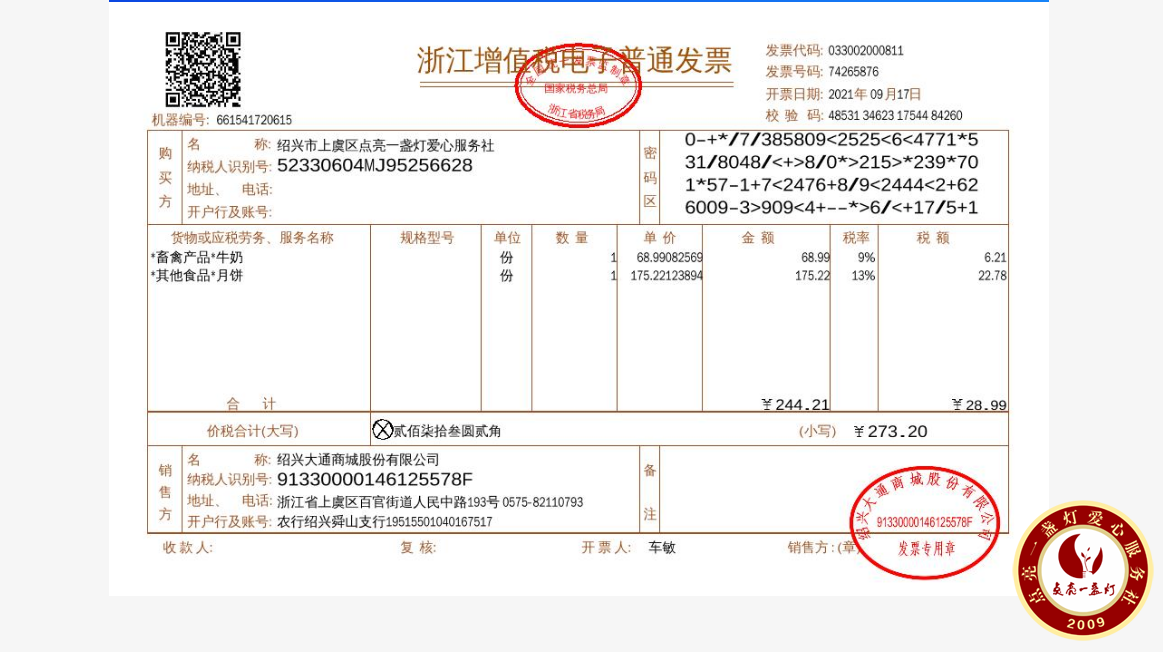Click the 价税合计(大写) label
Viewport: 1163px width, 652px height.
pos(252,431)
